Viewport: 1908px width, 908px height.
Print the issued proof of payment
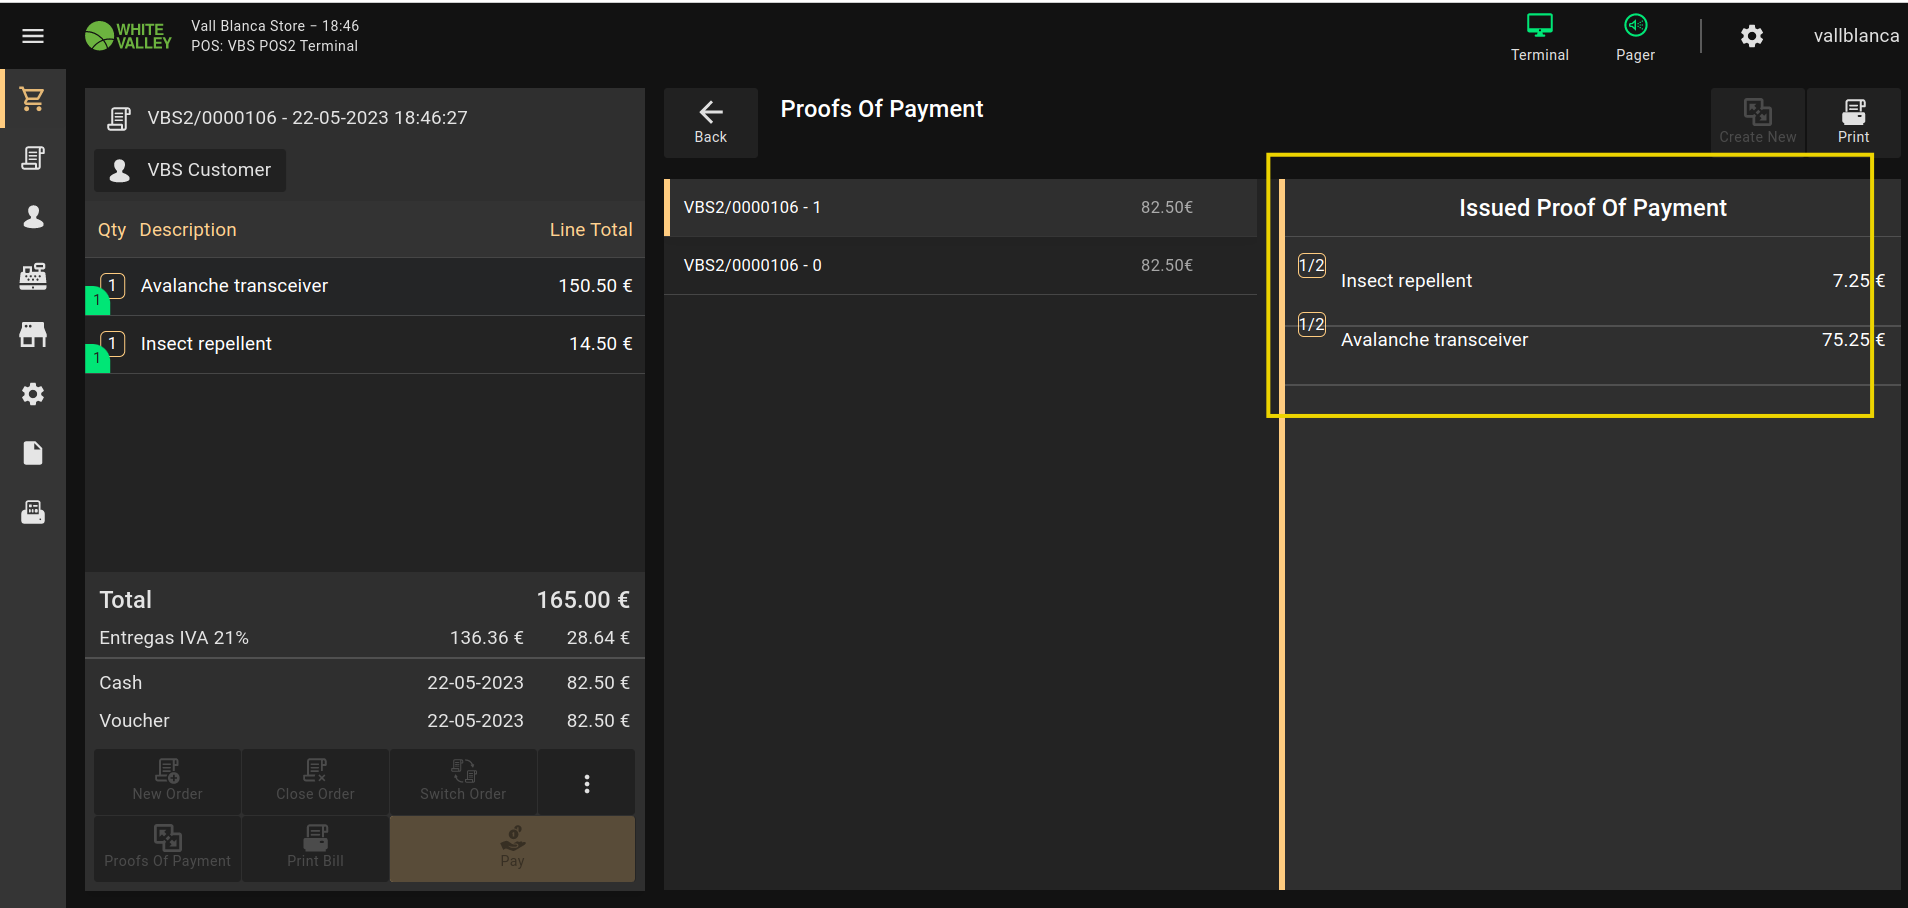(1852, 122)
